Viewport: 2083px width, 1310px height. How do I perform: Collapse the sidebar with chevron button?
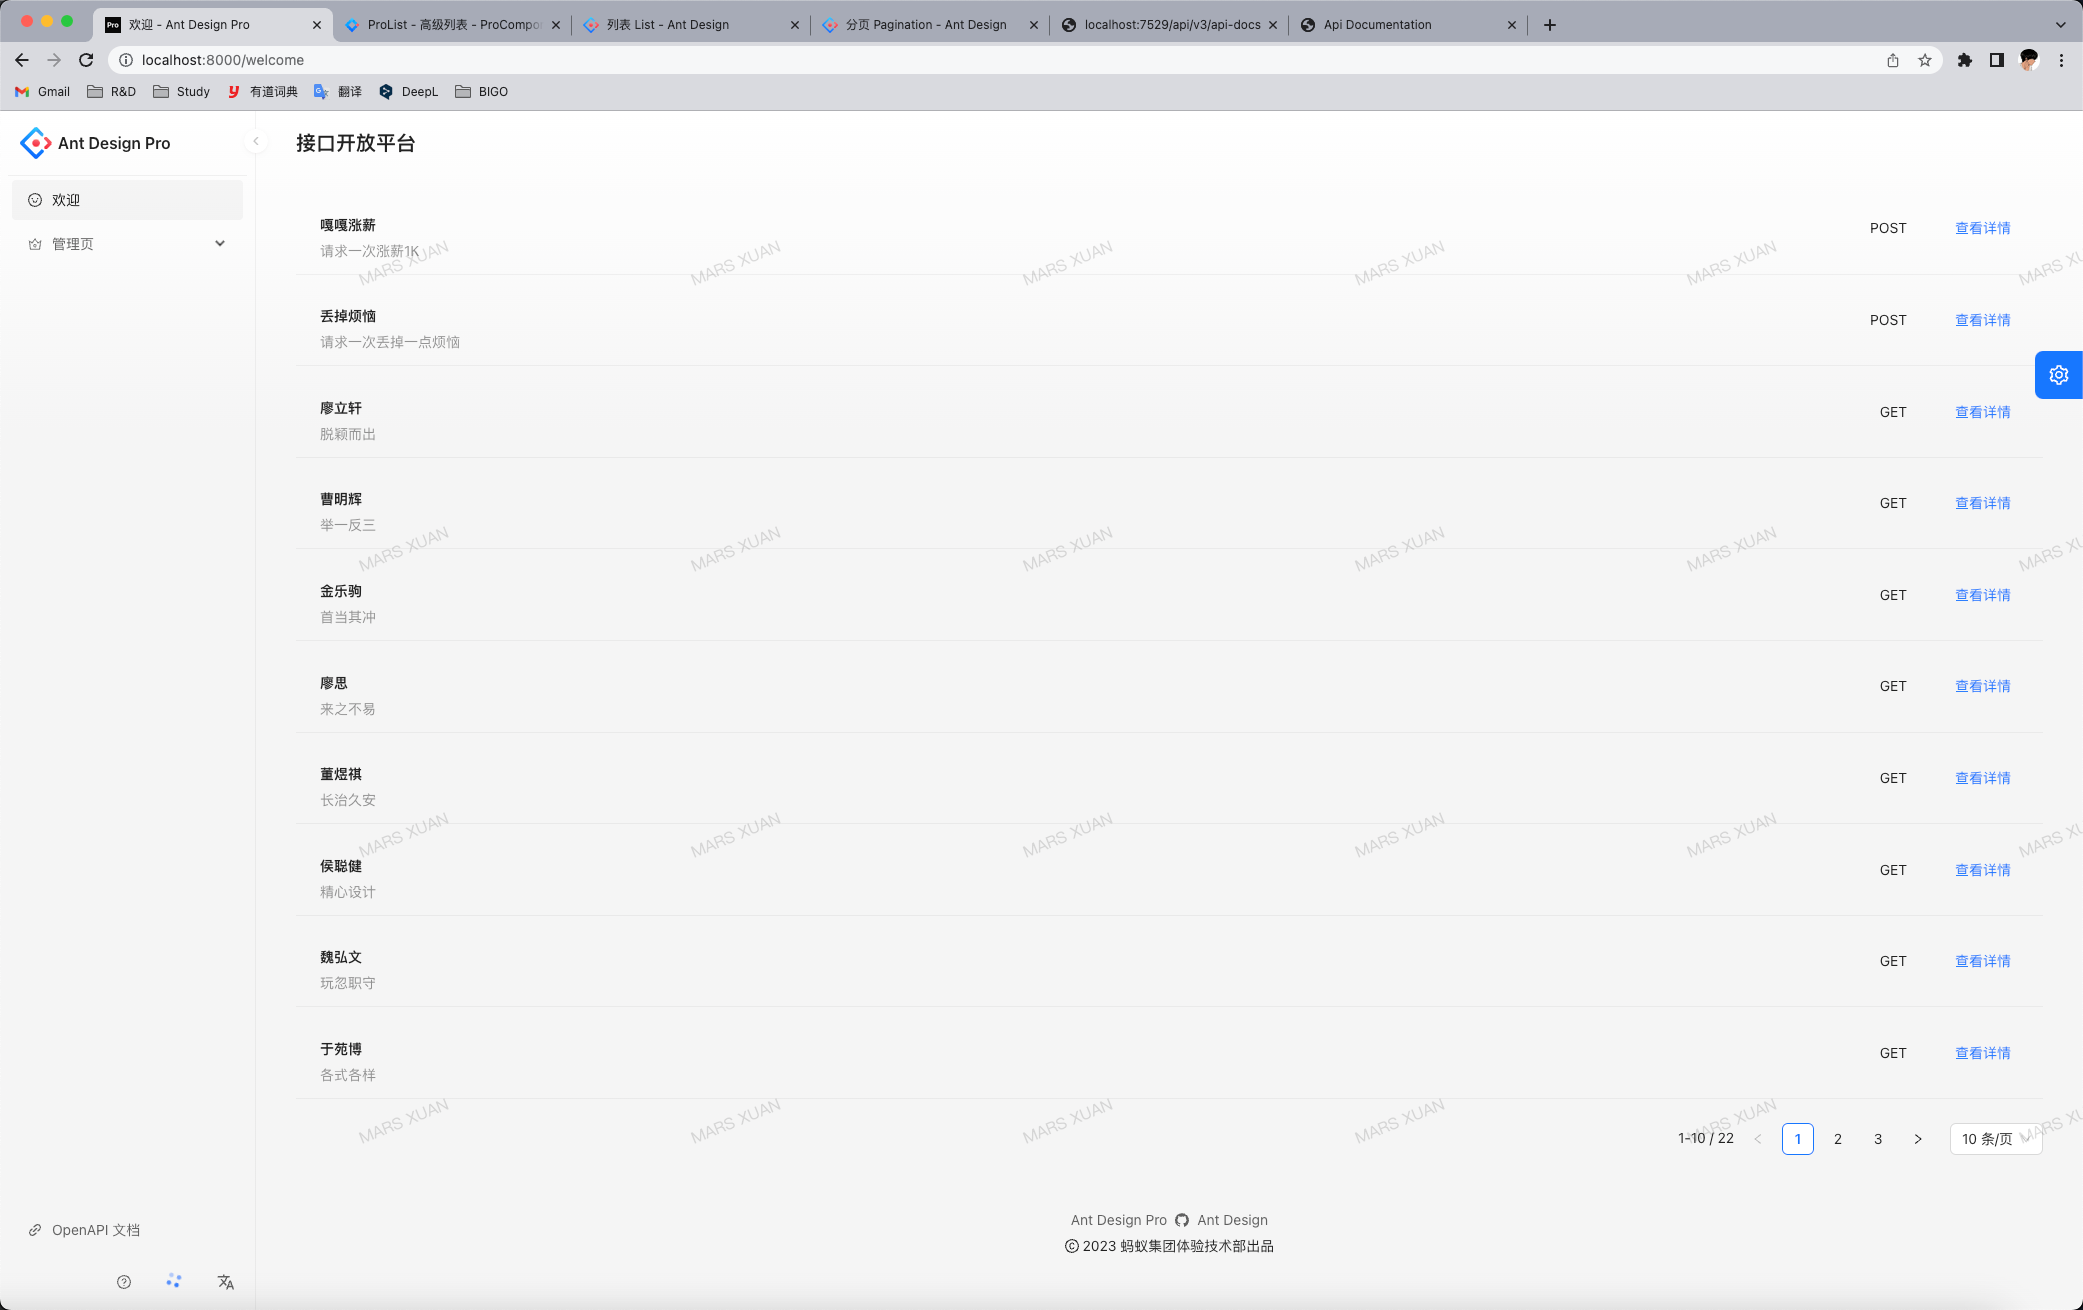pyautogui.click(x=256, y=142)
